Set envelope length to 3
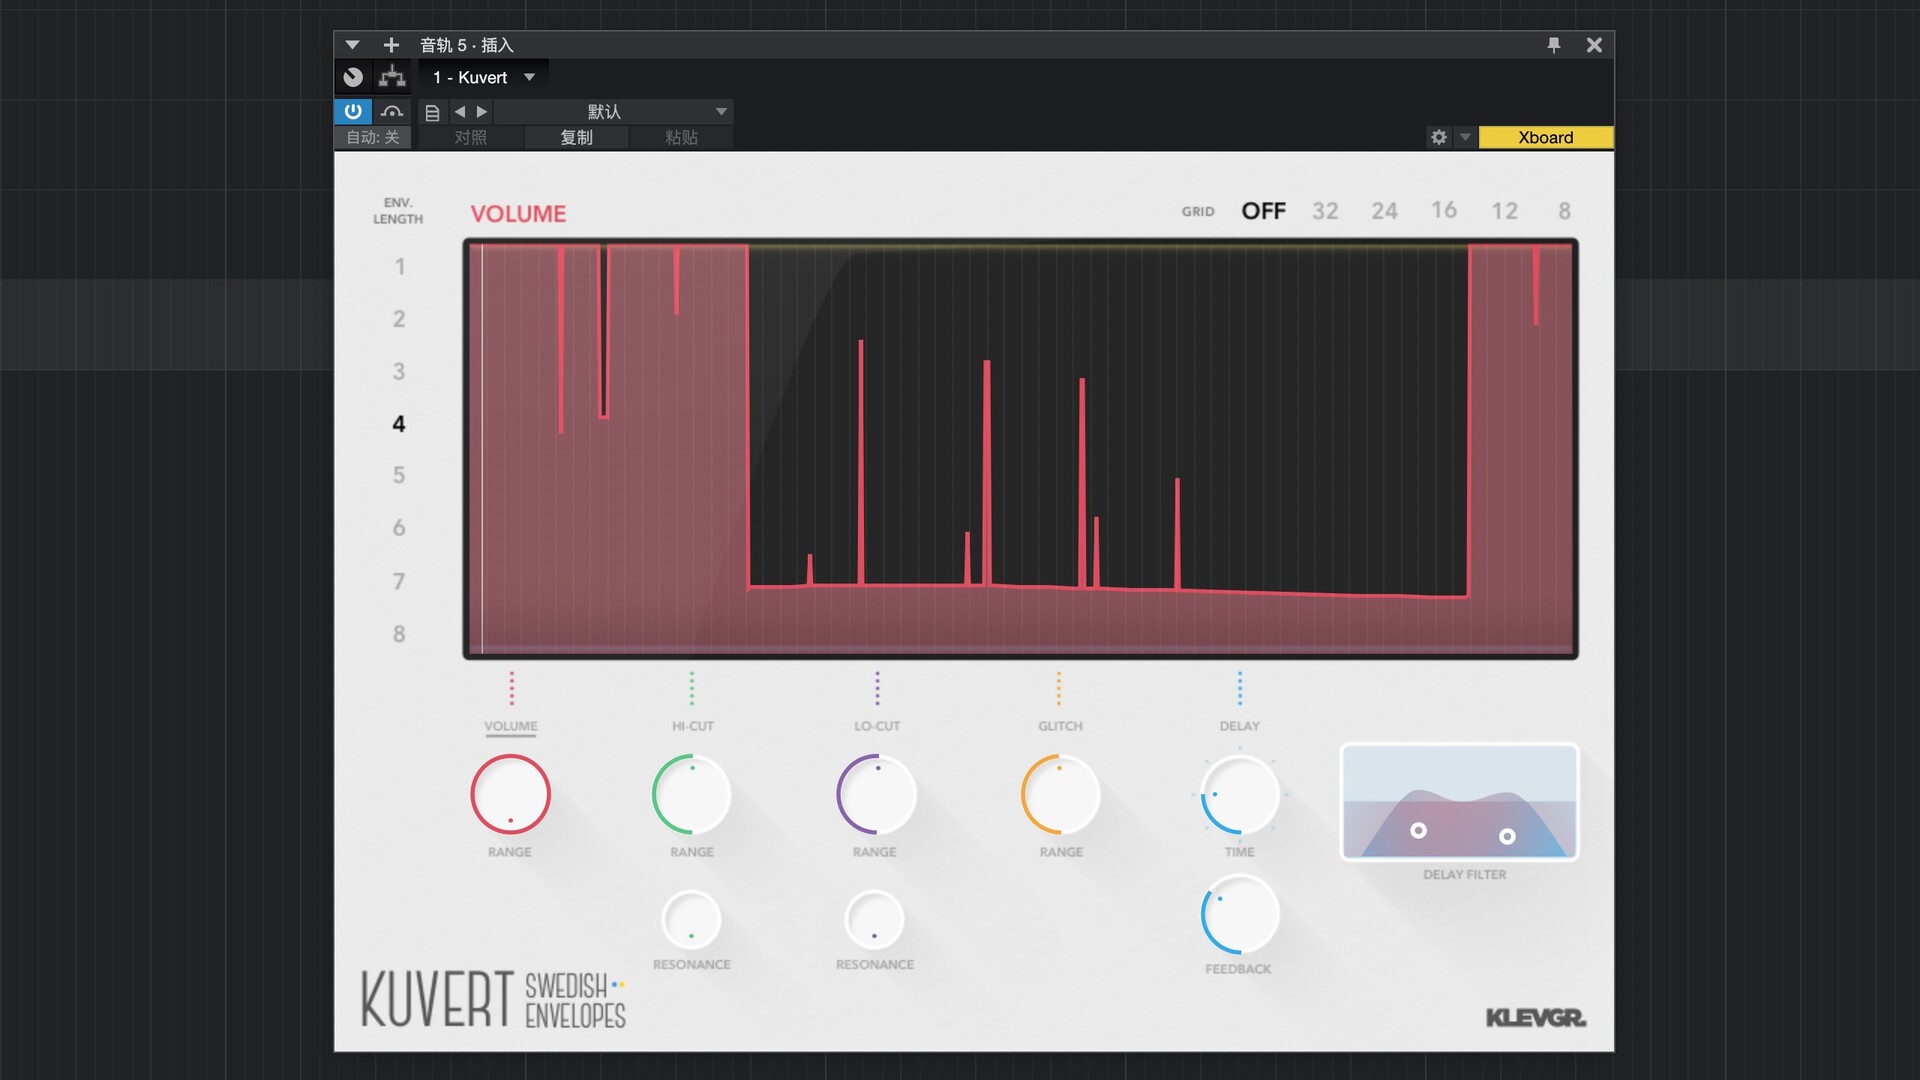This screenshot has height=1080, width=1920. 399,372
